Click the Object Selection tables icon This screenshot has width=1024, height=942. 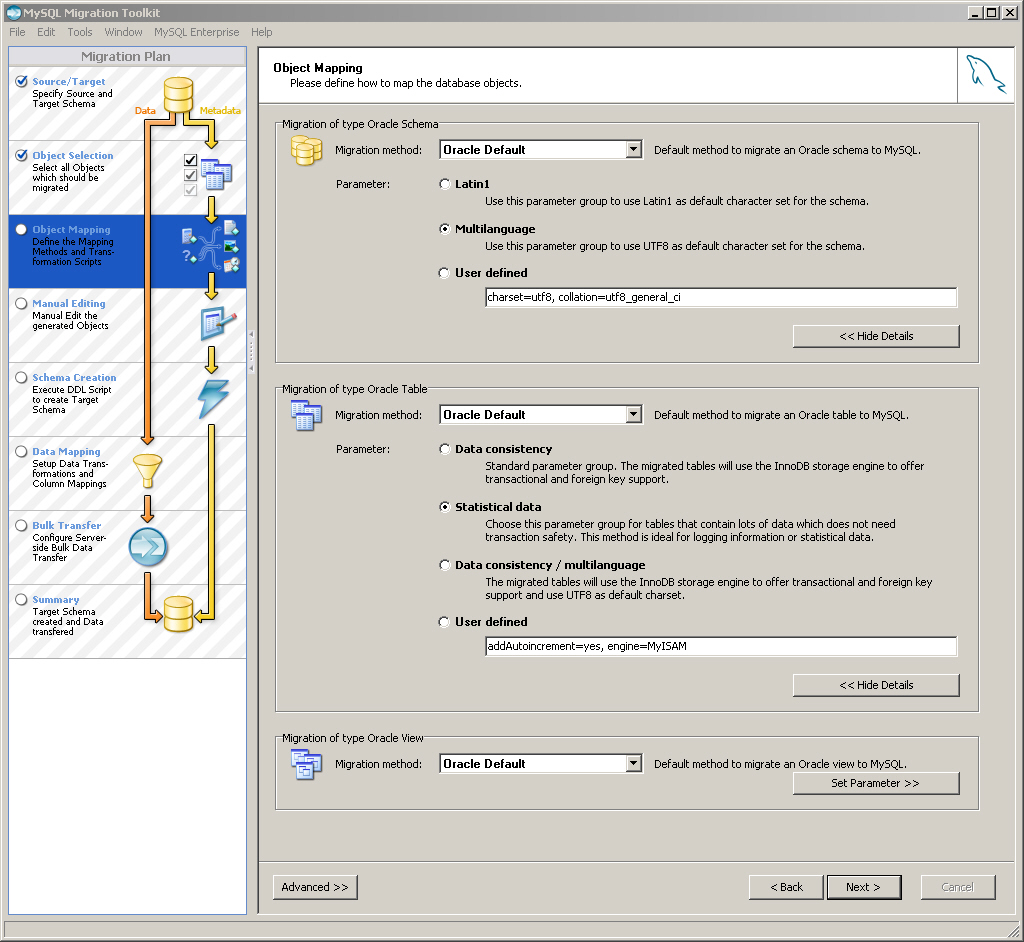point(216,174)
